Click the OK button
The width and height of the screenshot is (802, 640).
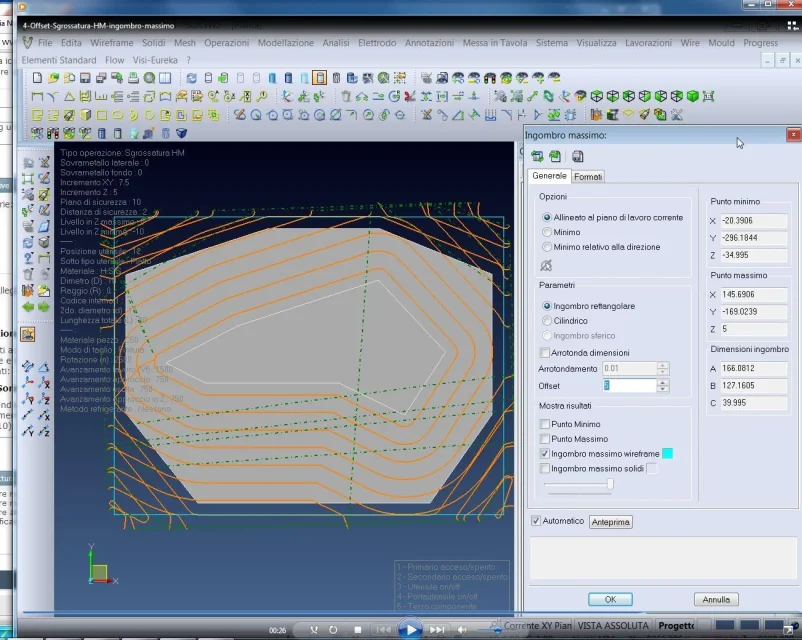[610, 599]
